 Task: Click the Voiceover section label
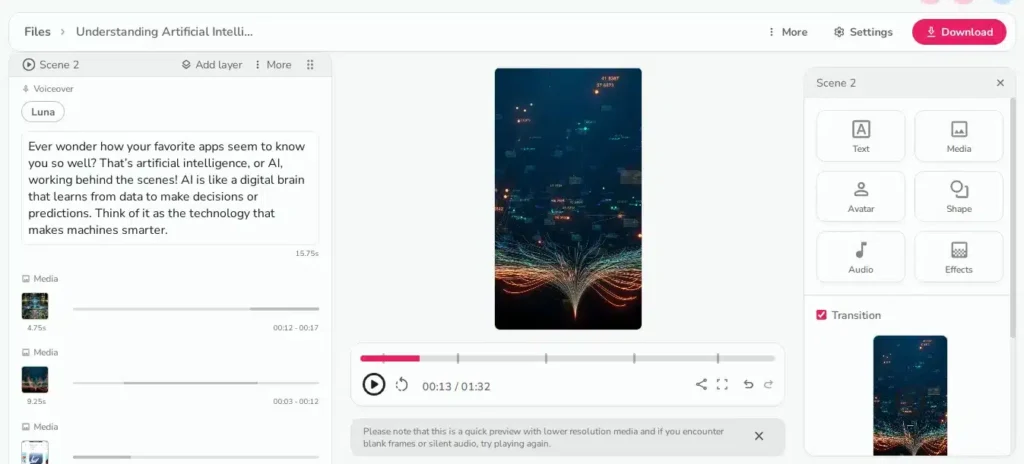(x=53, y=89)
